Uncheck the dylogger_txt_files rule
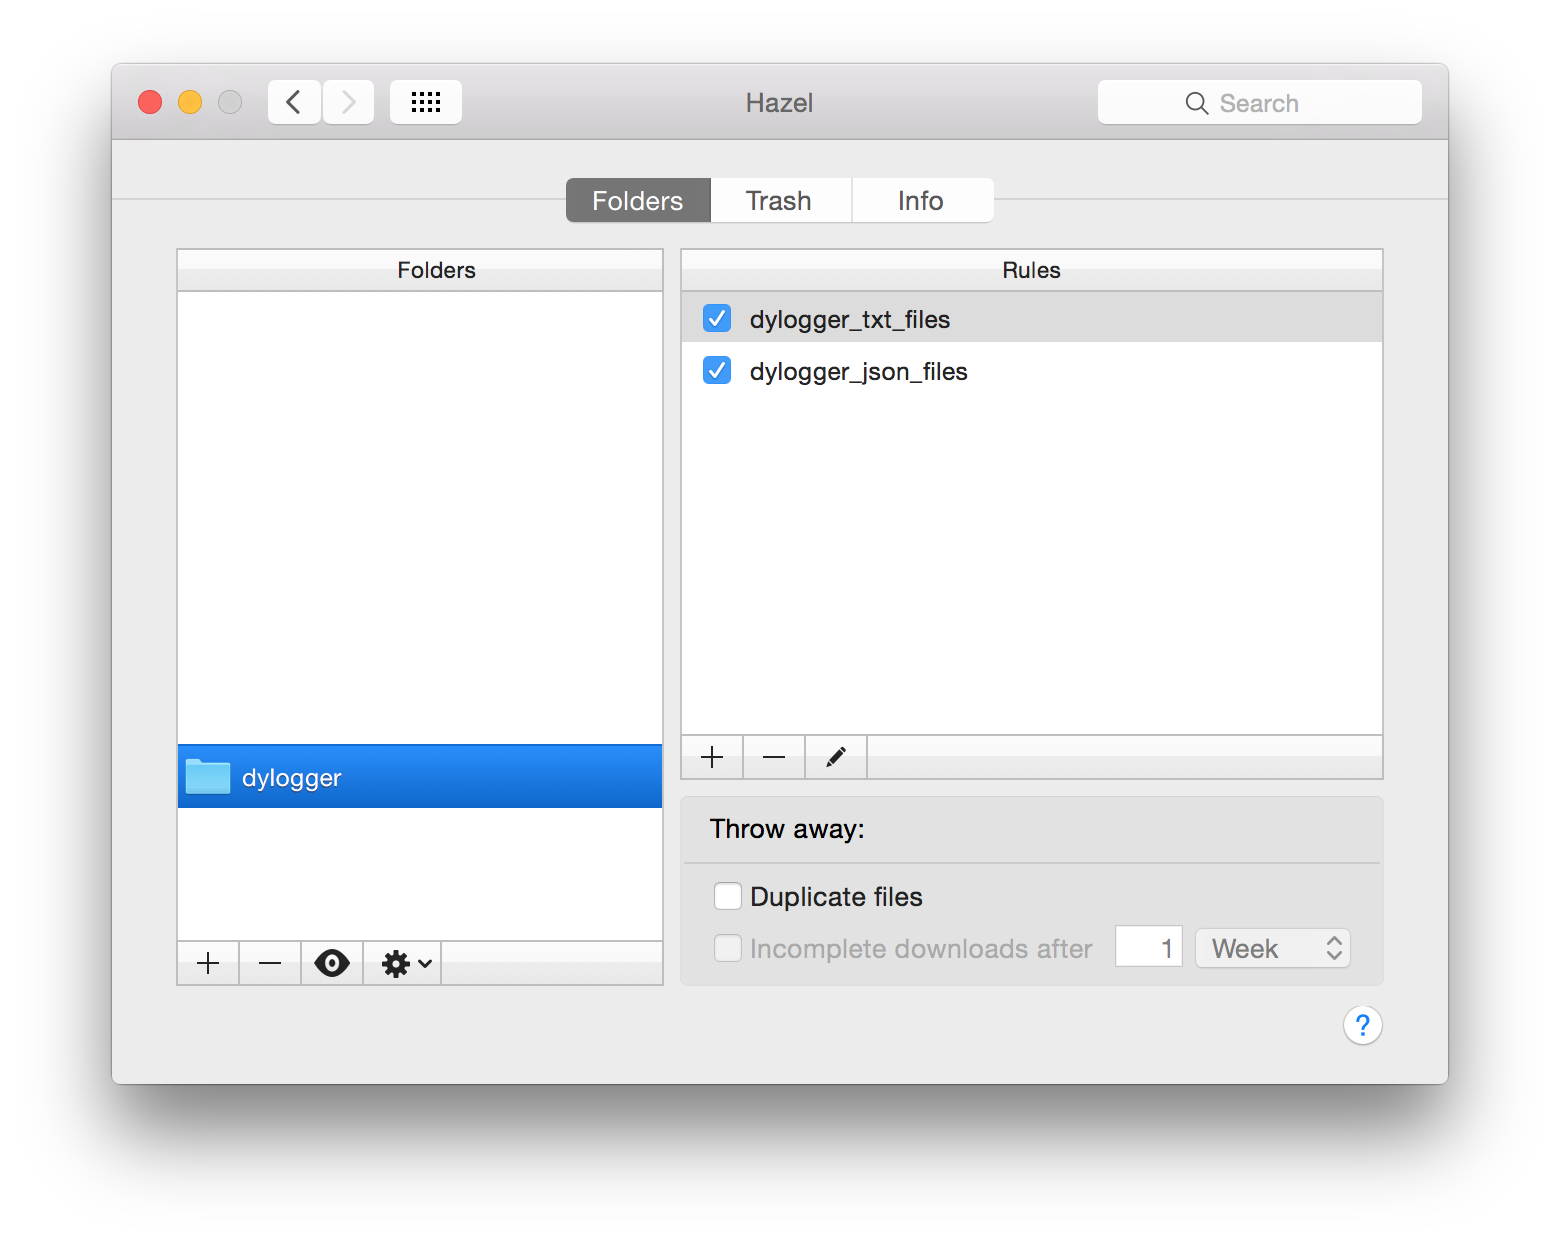 pos(717,318)
